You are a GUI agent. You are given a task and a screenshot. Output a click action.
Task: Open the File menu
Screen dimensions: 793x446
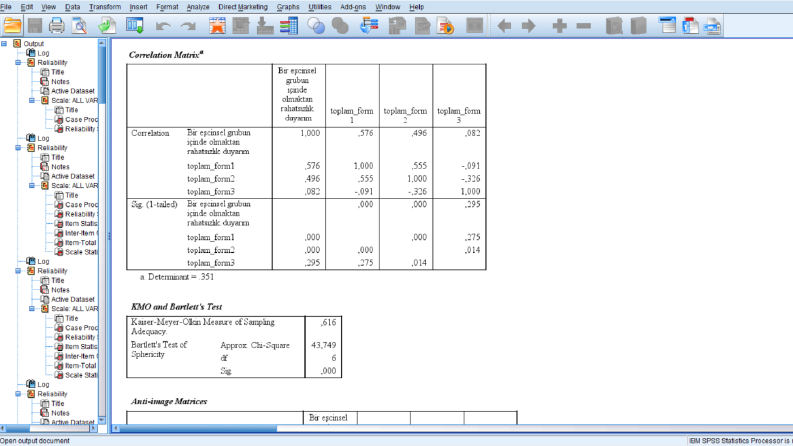pos(6,7)
